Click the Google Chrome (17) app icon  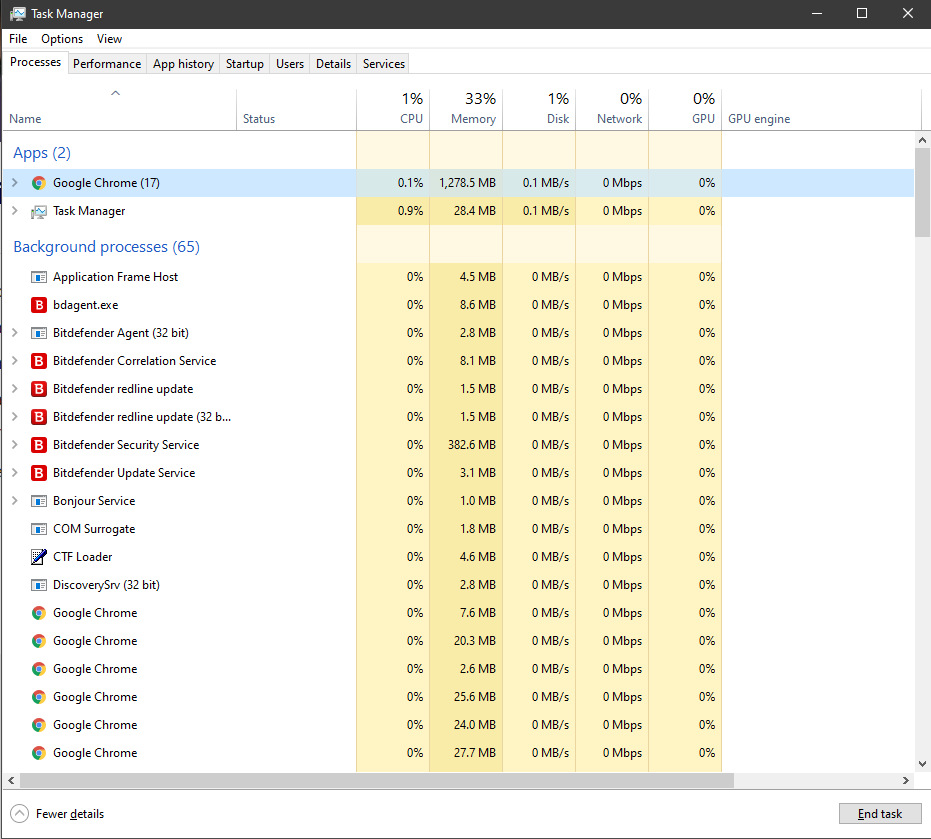(39, 183)
